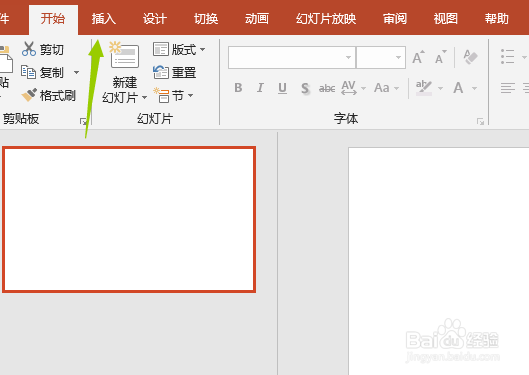Click the Section (节) icon
Image resolution: width=529 pixels, height=375 pixels.
(x=161, y=95)
